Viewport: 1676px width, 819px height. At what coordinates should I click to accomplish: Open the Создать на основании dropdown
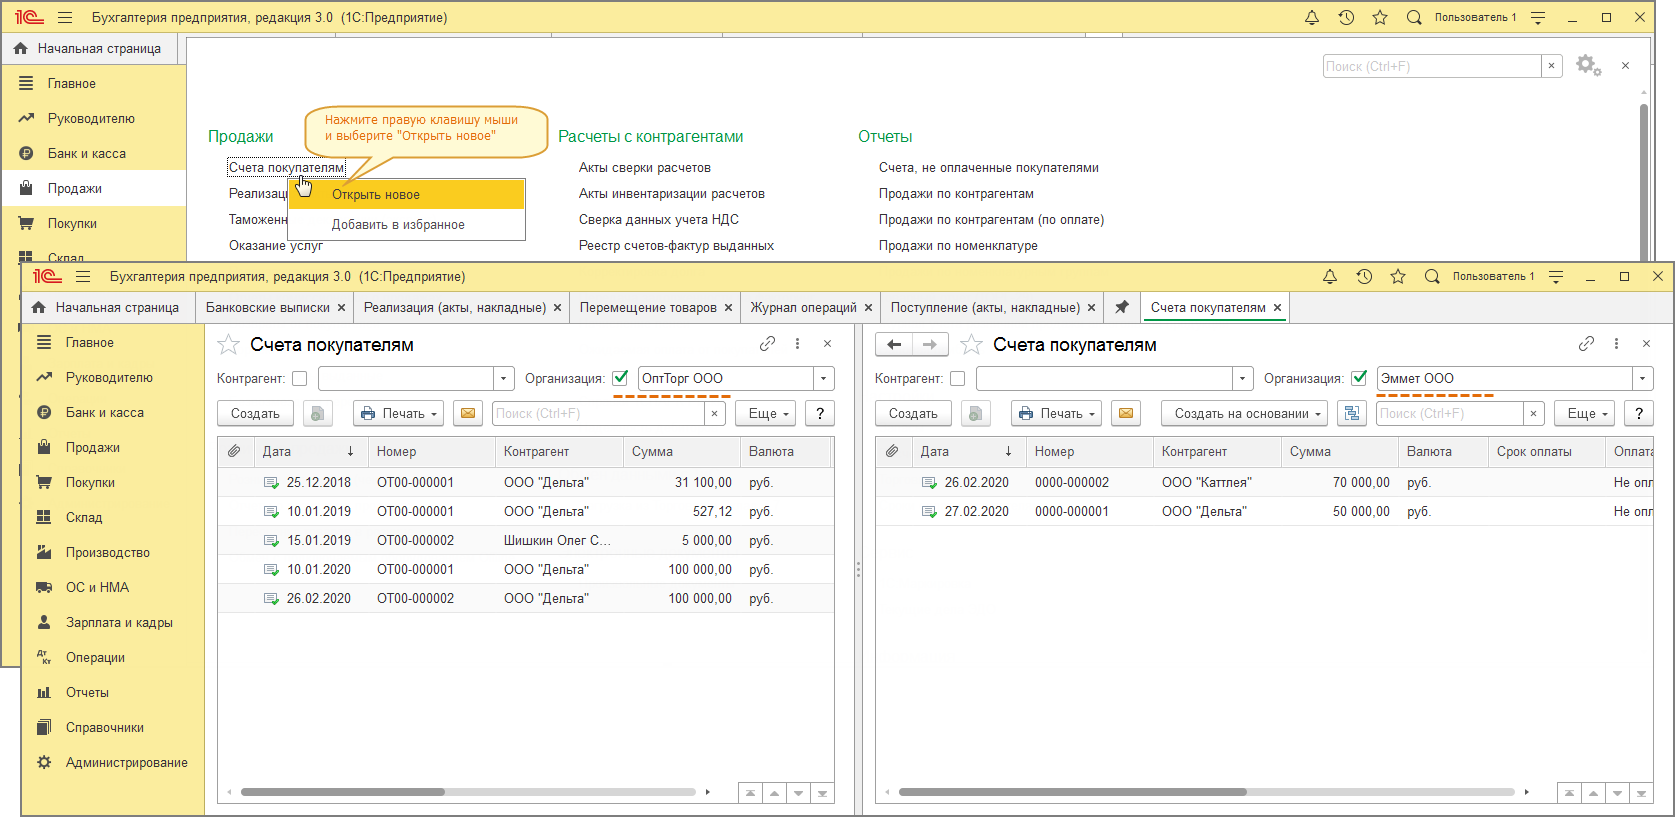coord(1244,414)
